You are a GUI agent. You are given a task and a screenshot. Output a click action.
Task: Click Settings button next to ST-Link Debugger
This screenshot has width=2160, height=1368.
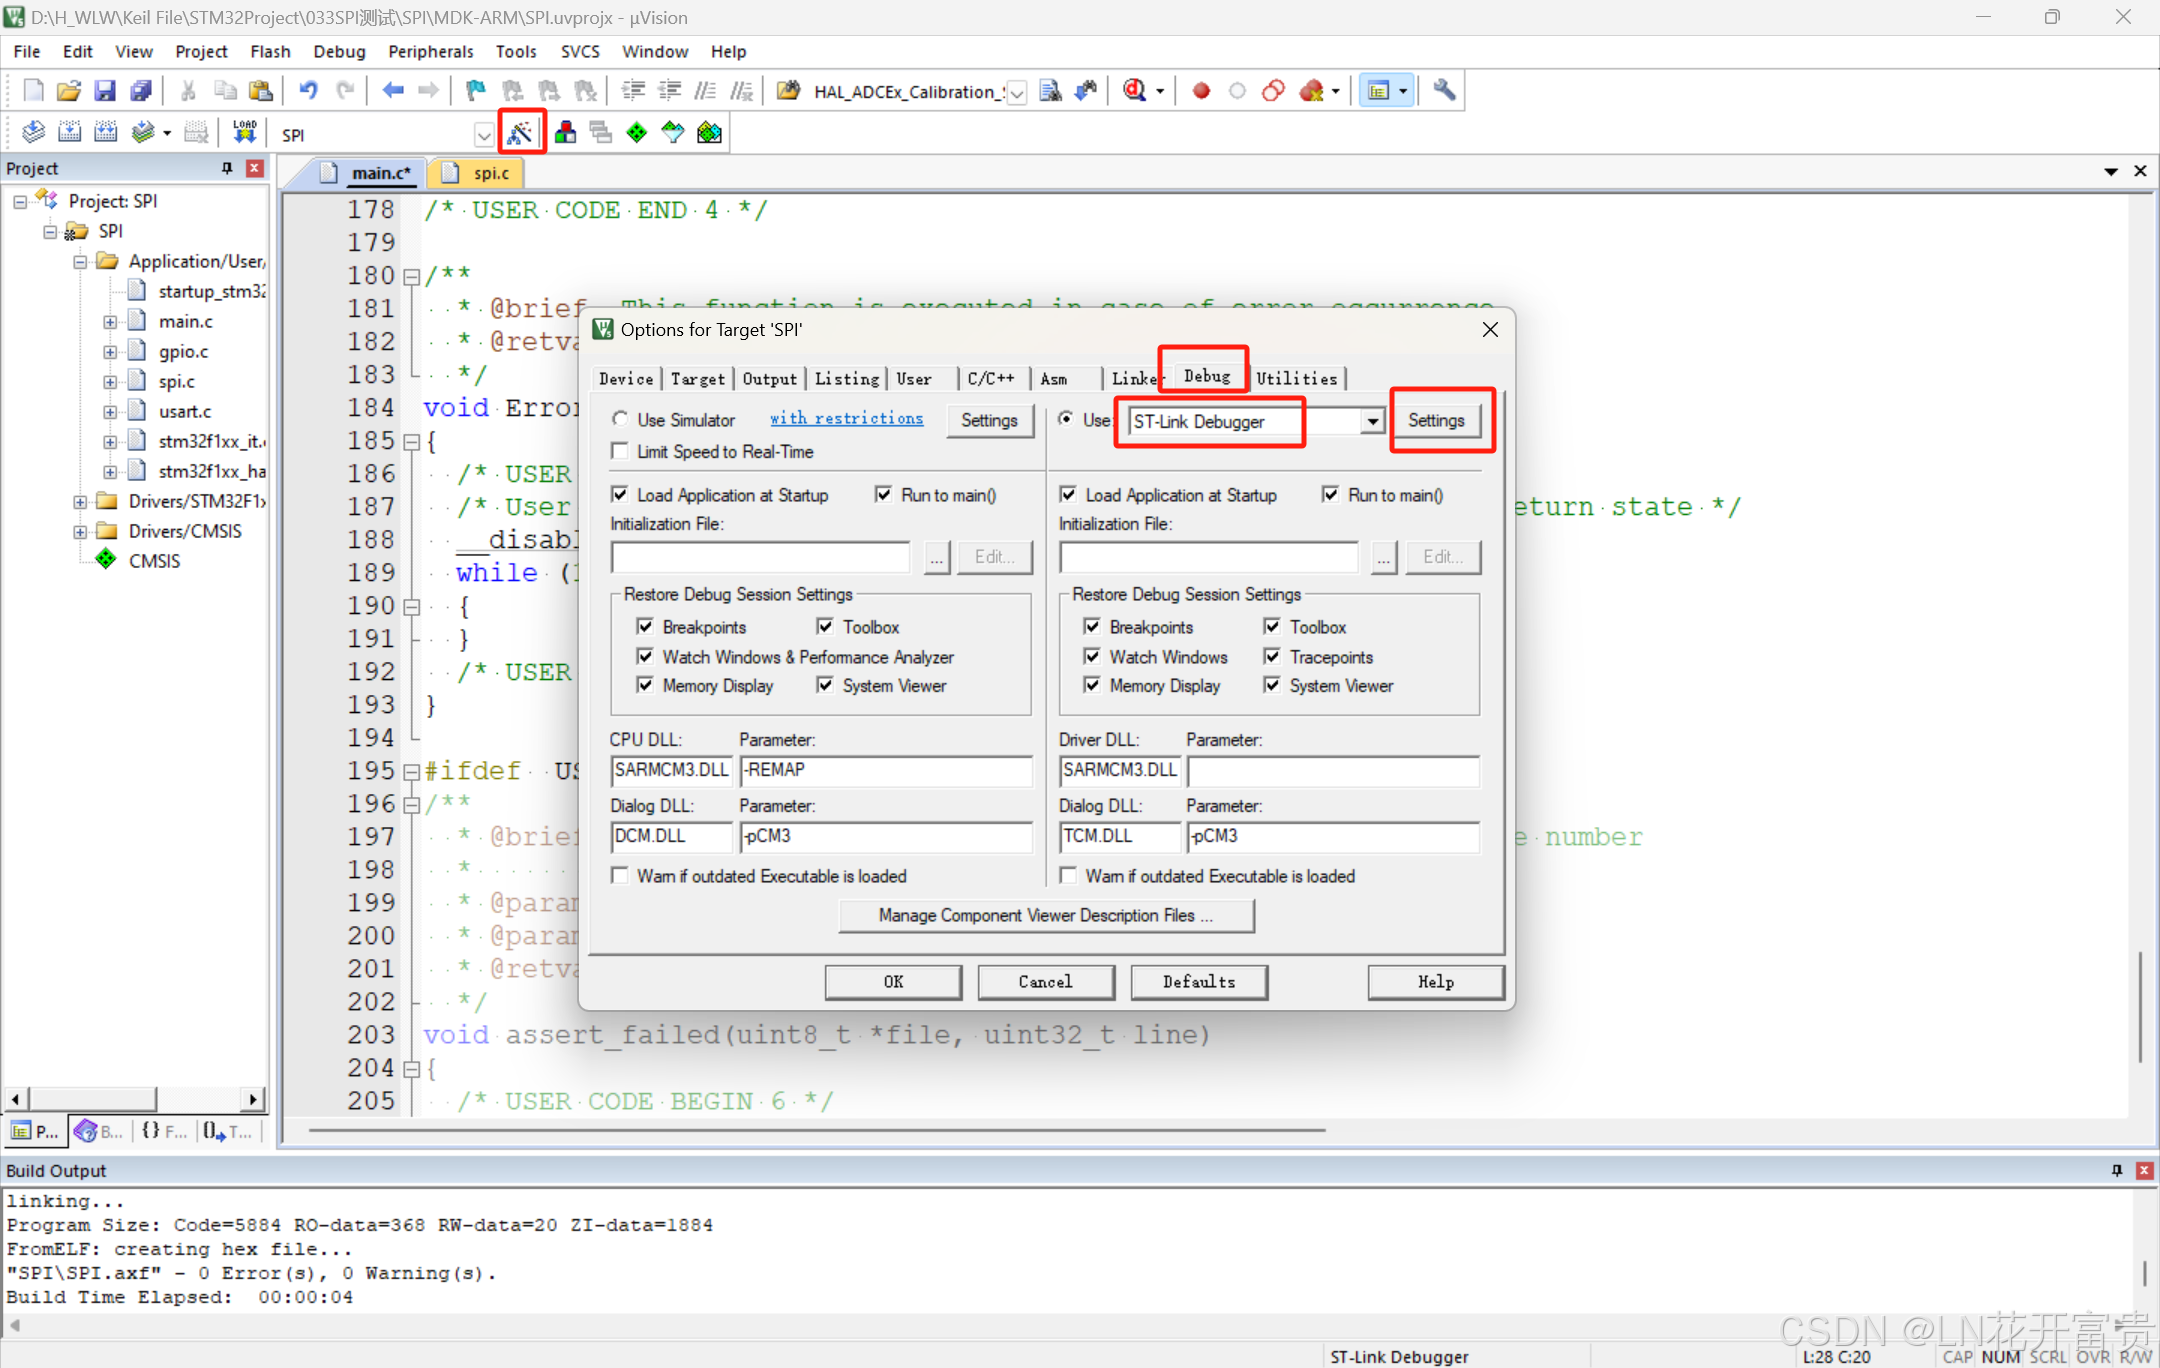(x=1436, y=421)
